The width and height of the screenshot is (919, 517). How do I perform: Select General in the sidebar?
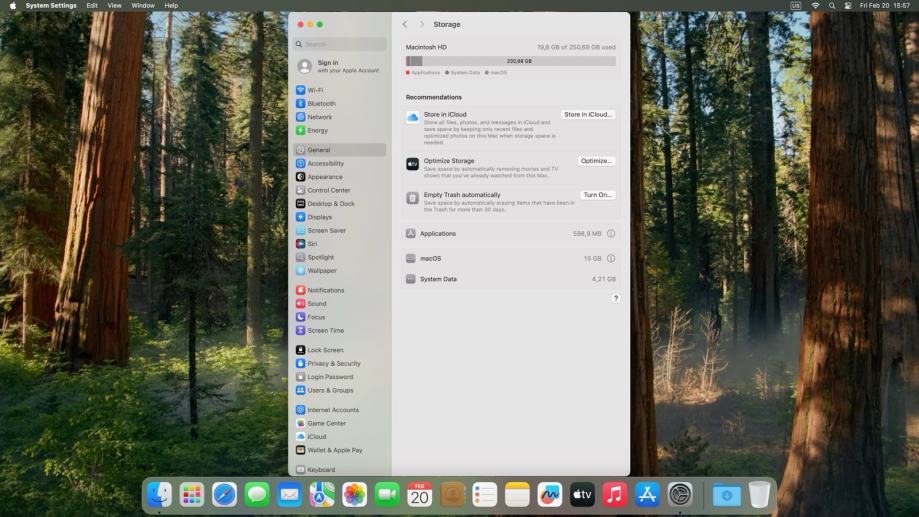click(339, 150)
